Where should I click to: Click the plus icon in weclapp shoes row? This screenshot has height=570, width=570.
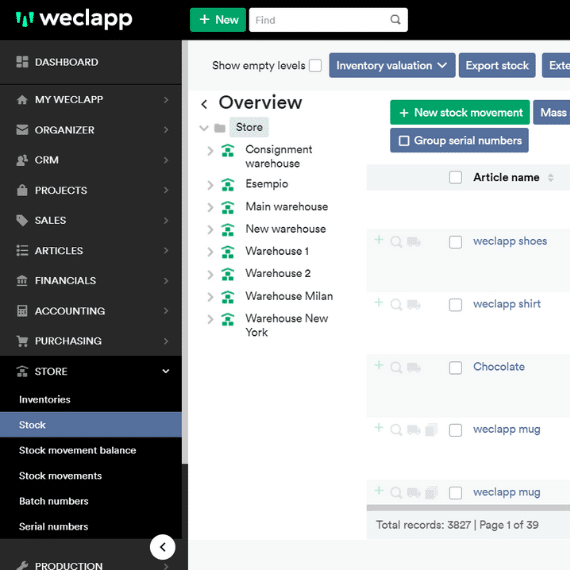pyautogui.click(x=379, y=239)
